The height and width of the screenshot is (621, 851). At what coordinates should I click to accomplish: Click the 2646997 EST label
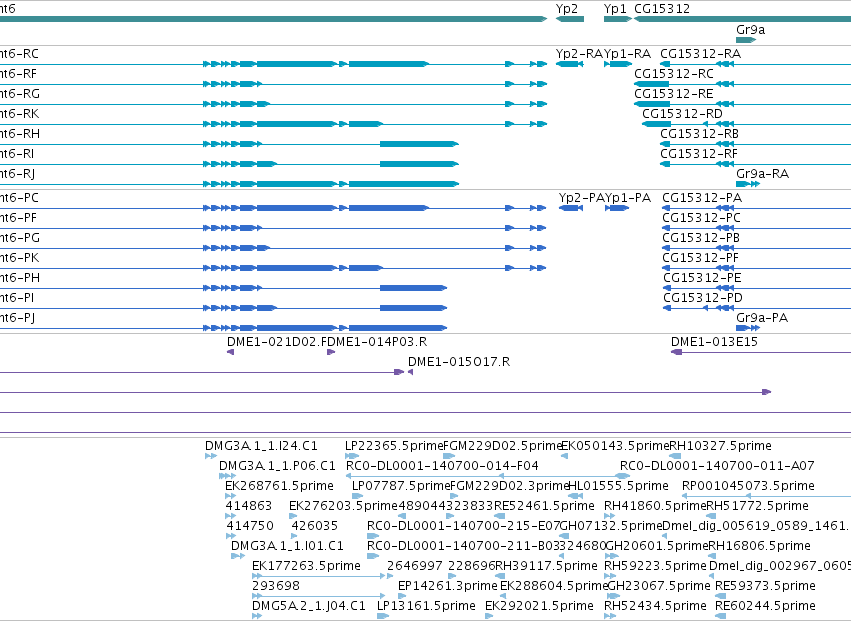click(x=415, y=566)
